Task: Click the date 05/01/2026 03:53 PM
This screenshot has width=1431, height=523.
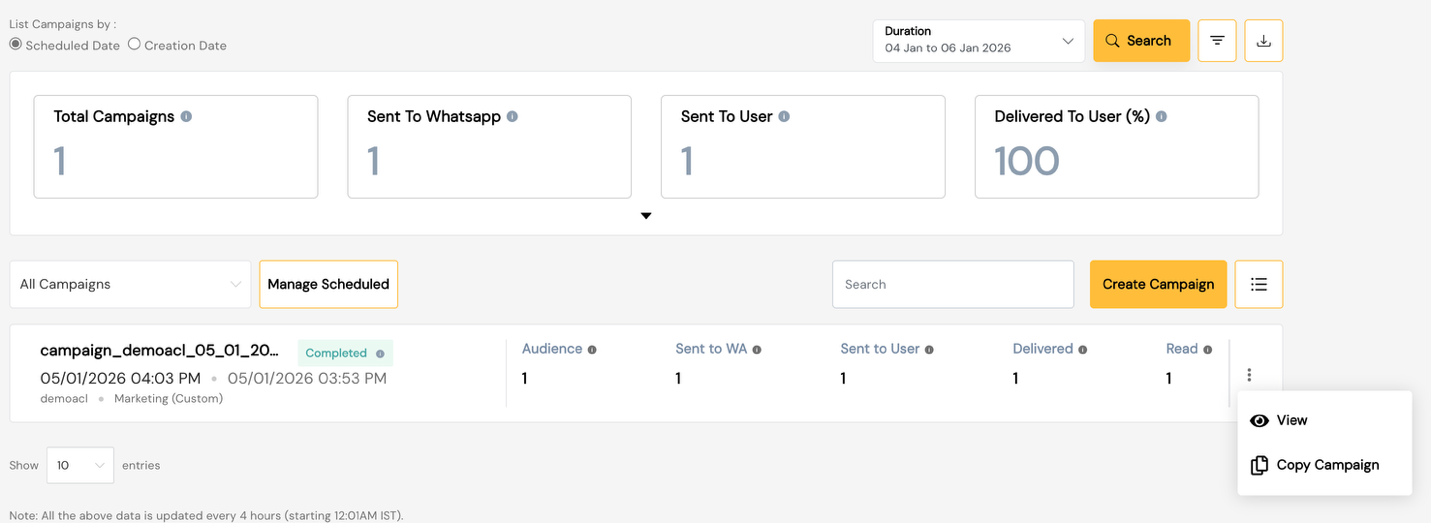Action: pos(307,378)
